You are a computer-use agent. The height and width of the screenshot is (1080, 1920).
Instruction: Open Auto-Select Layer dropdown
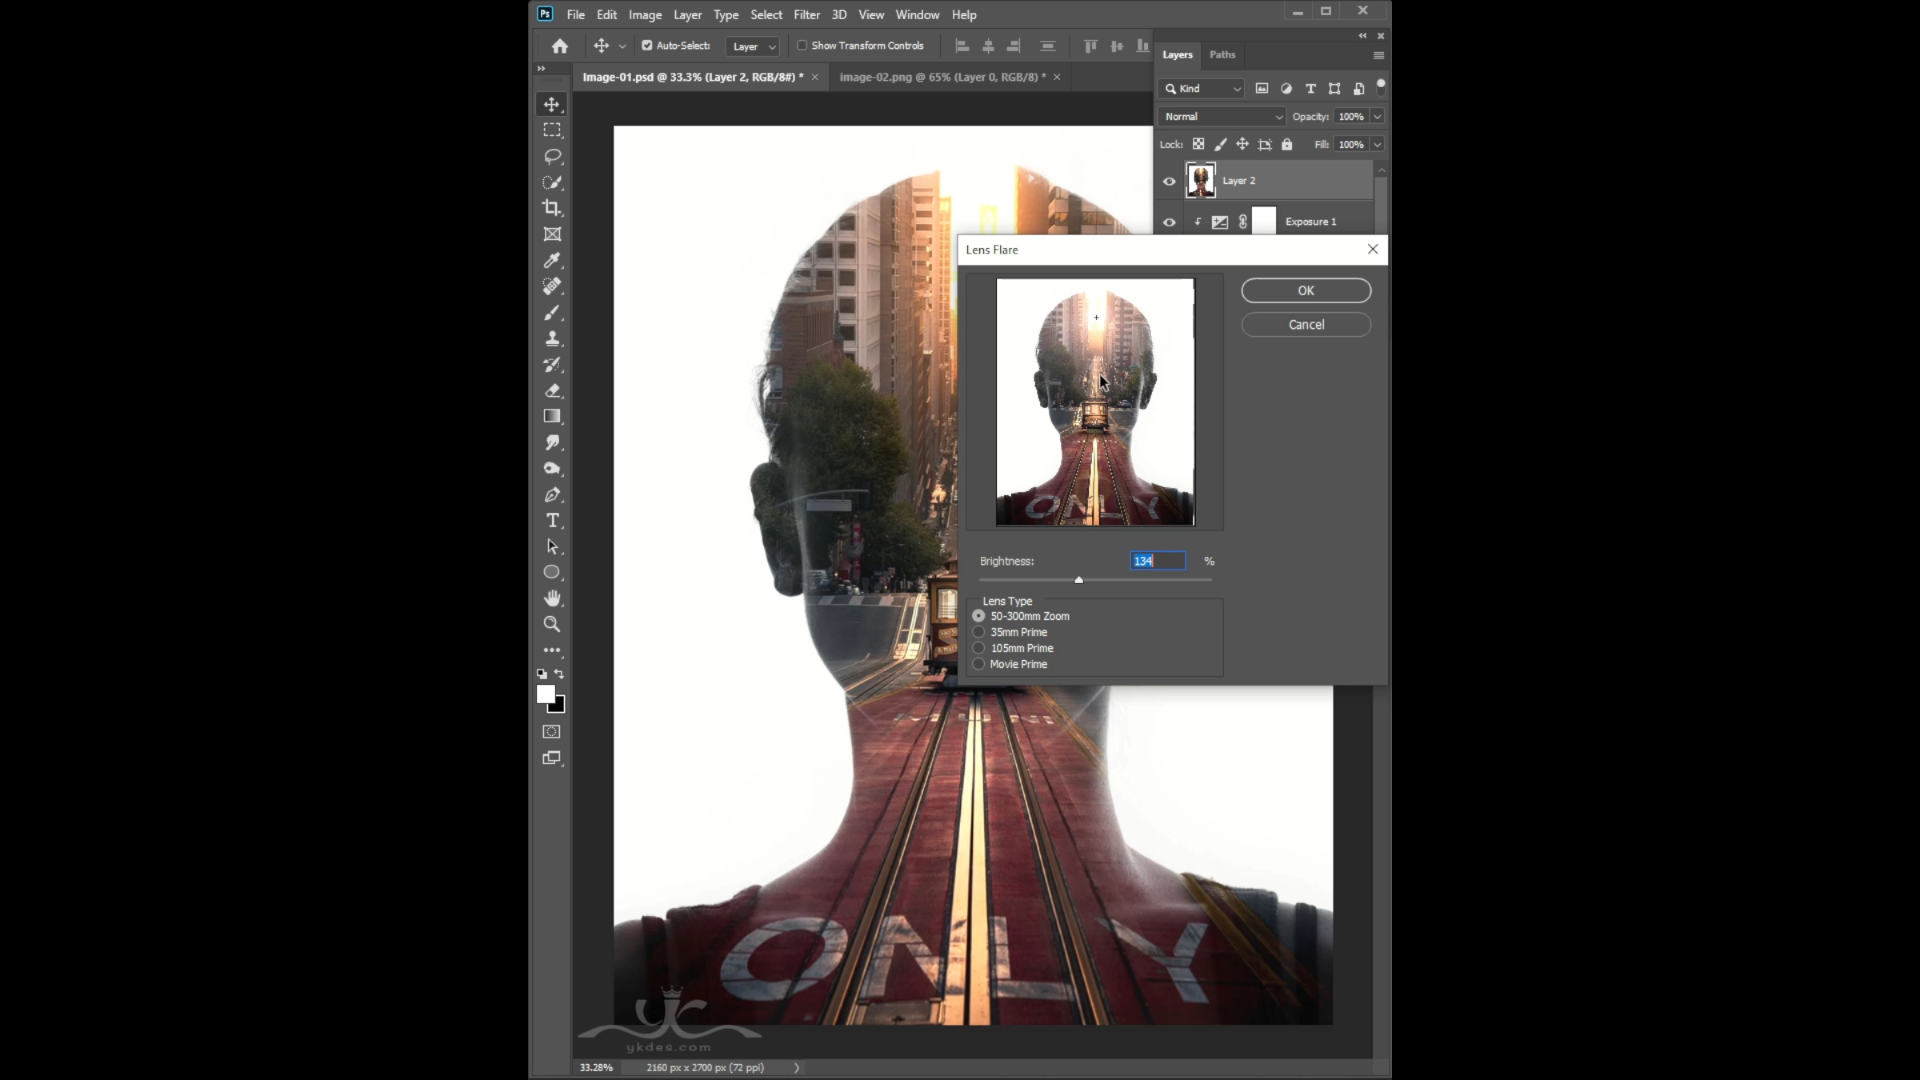(x=753, y=46)
